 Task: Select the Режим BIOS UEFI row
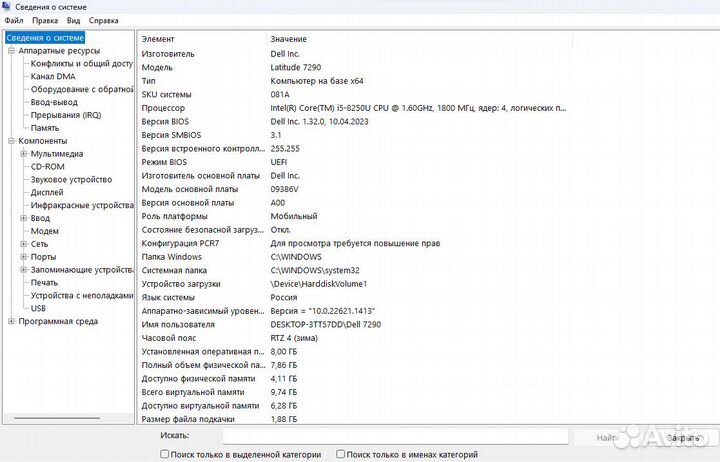[354, 162]
